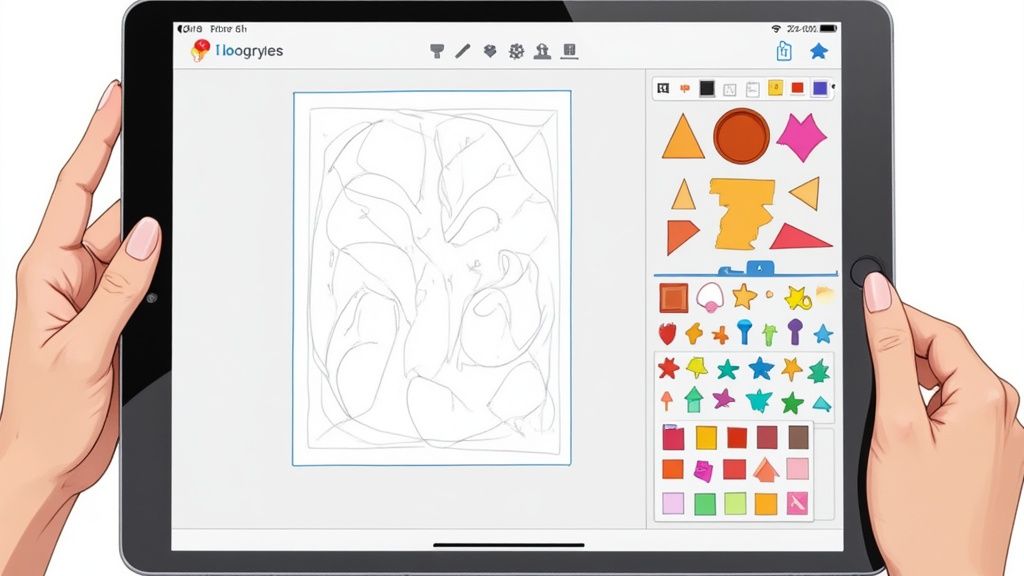Pick the maroon swatch next to brown
This screenshot has height=576, width=1024.
(x=767, y=437)
